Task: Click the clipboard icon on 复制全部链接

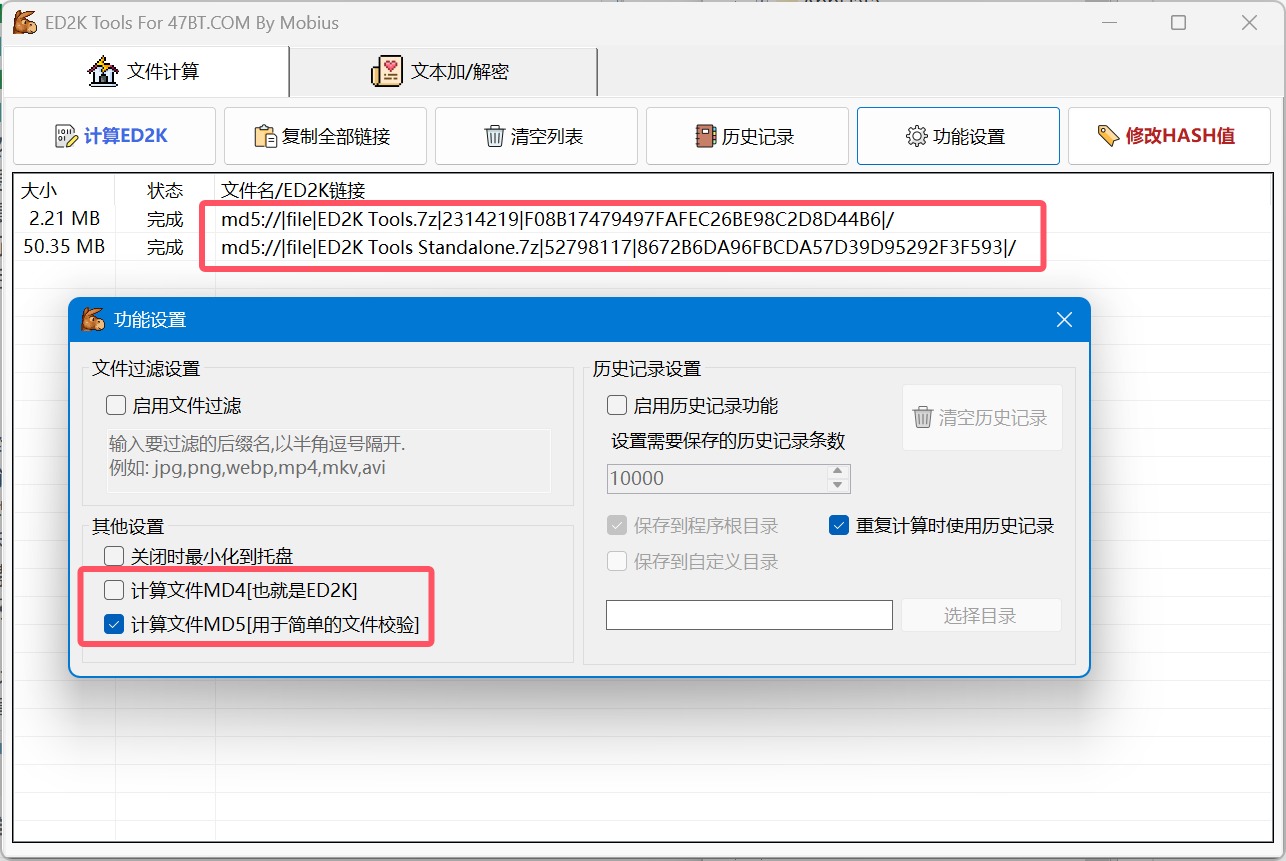Action: coord(265,136)
